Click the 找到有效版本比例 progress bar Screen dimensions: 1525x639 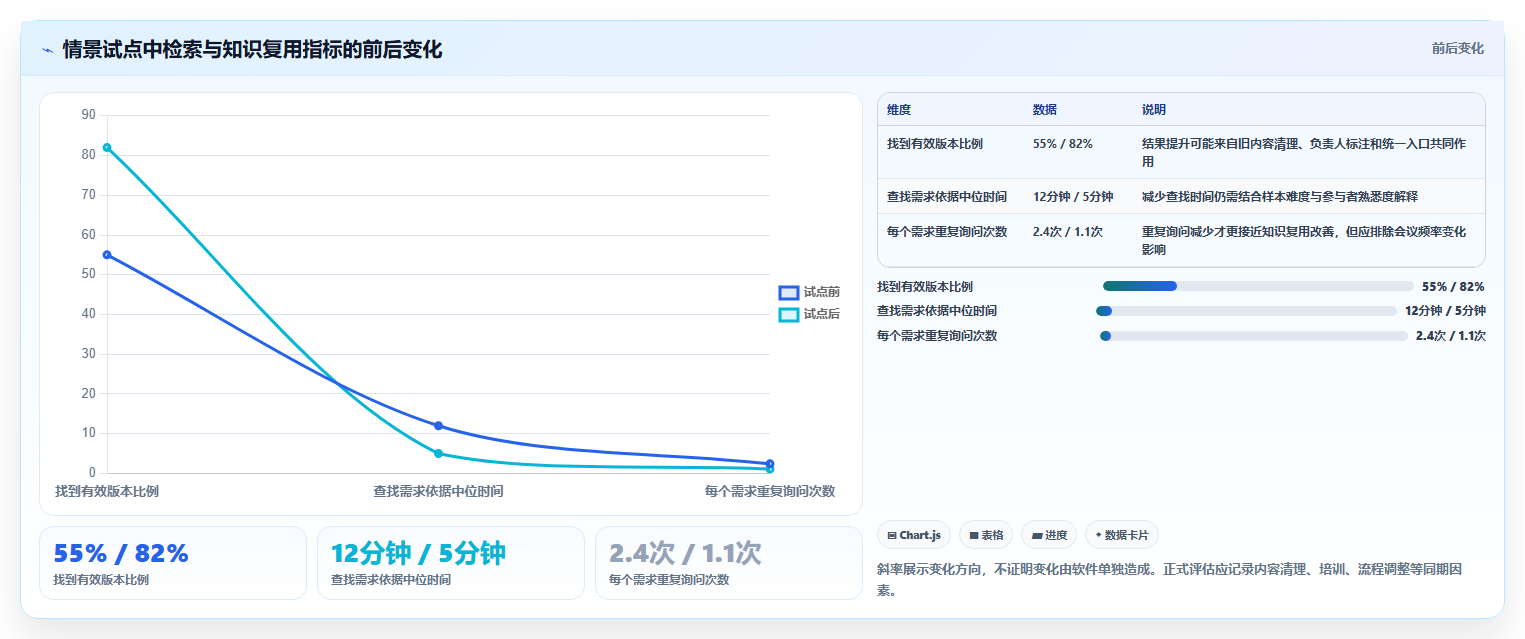(1258, 286)
